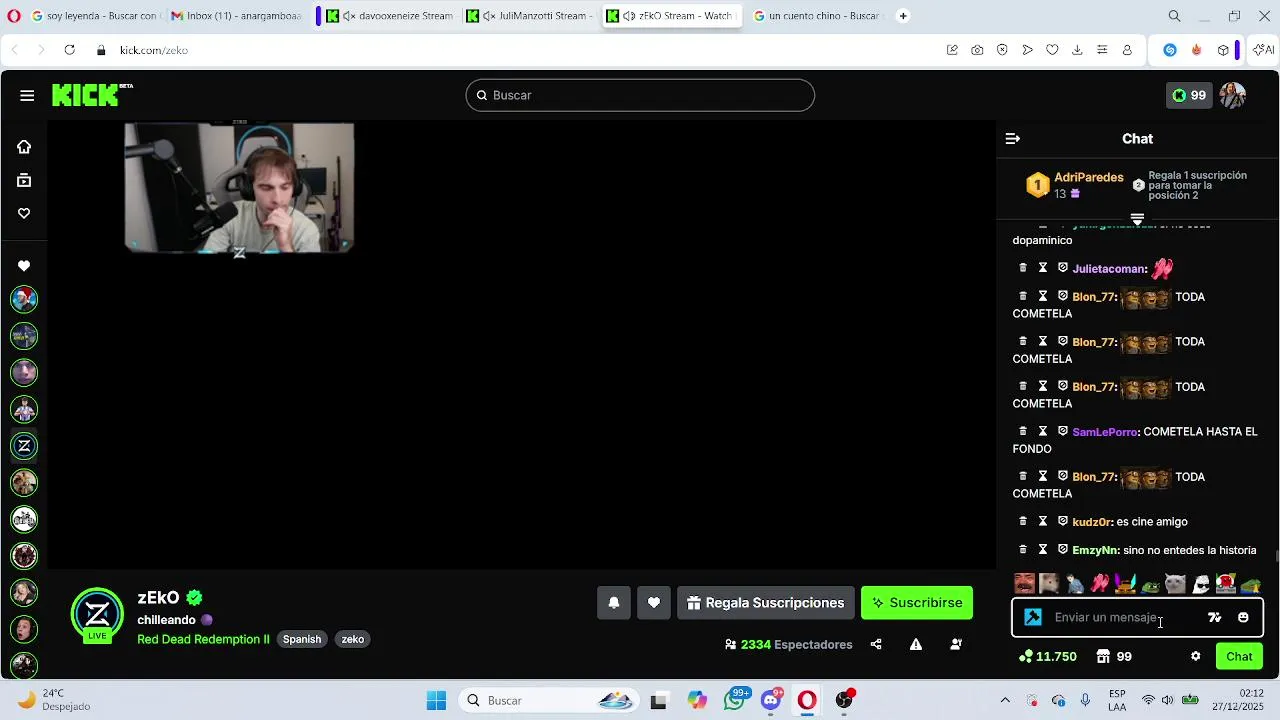This screenshot has width=1280, height=720.
Task: Click the notification bell button for zEkO
Action: [614, 603]
